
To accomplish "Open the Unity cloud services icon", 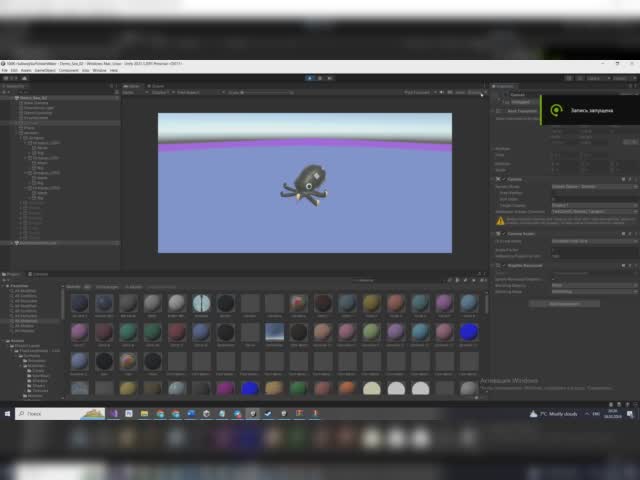I will [x=24, y=78].
